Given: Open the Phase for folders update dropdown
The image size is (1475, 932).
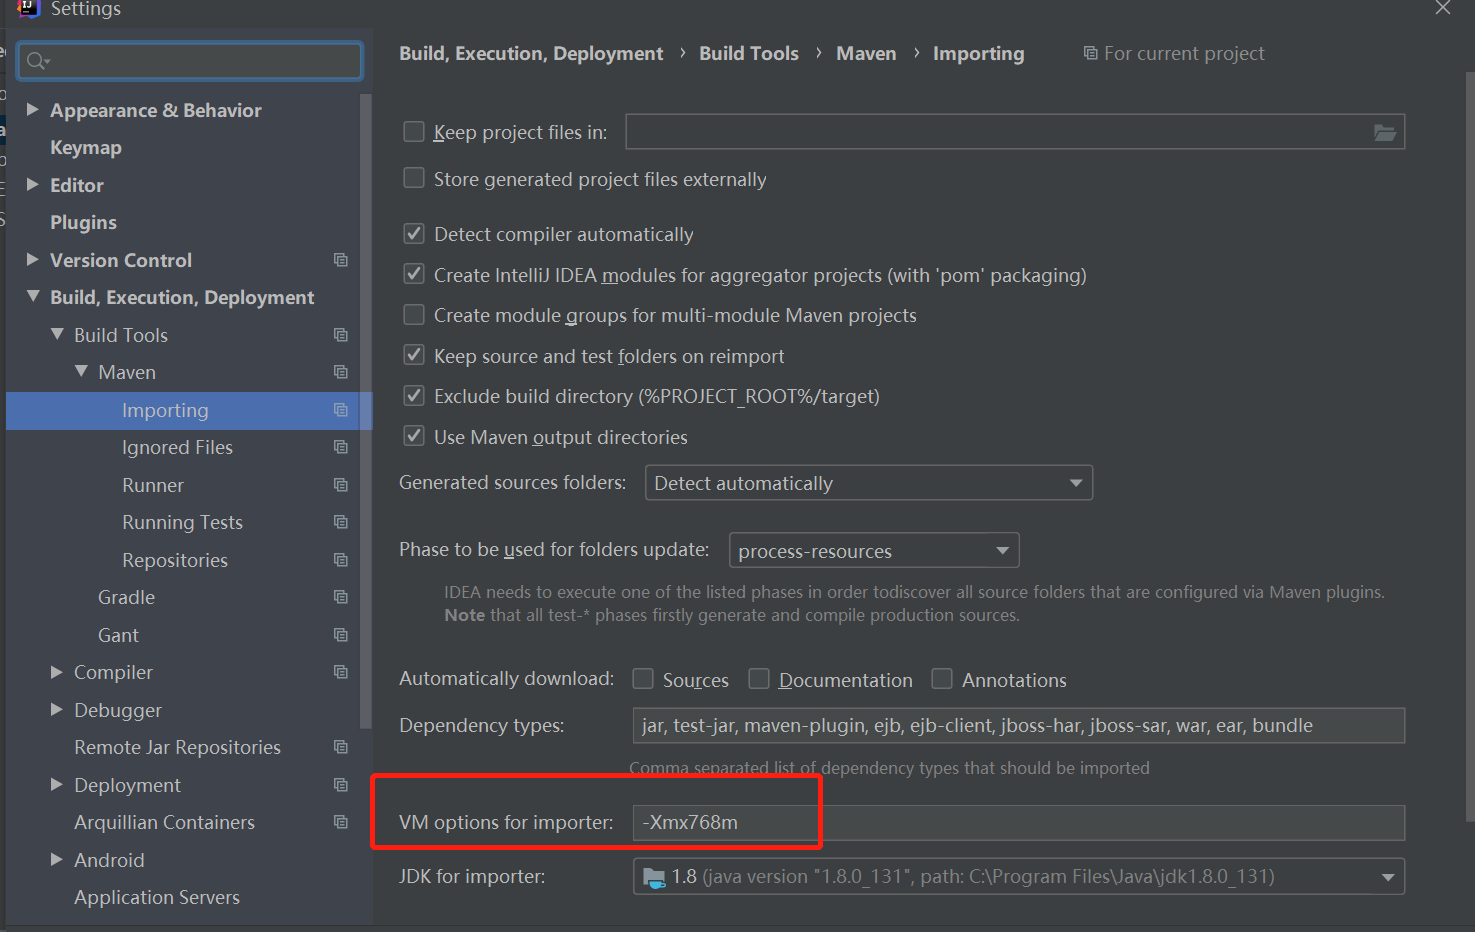Looking at the screenshot, I should coord(873,550).
